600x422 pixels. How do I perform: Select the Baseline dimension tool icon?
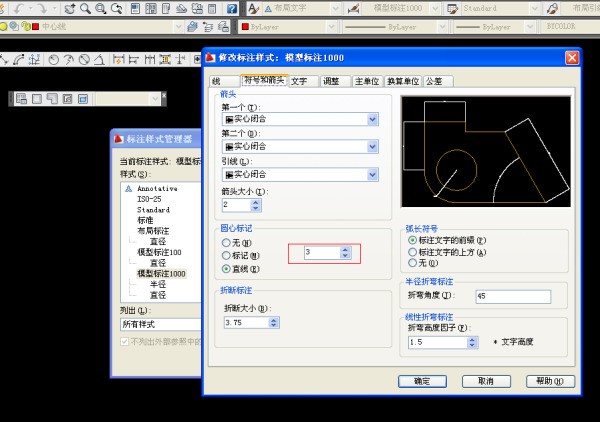coord(134,59)
